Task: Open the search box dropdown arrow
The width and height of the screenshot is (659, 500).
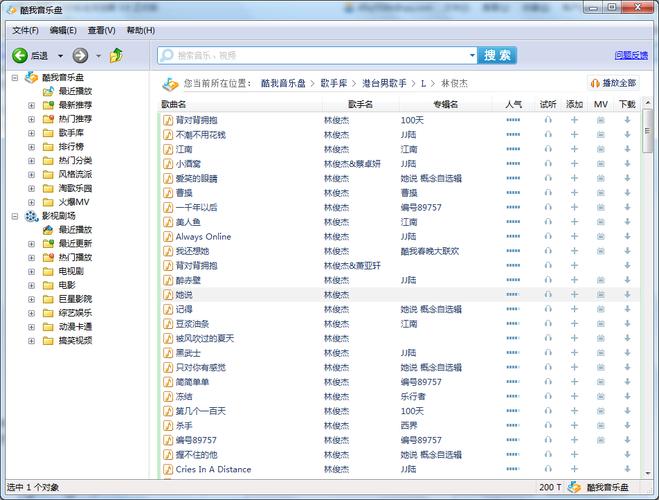Action: [472, 55]
